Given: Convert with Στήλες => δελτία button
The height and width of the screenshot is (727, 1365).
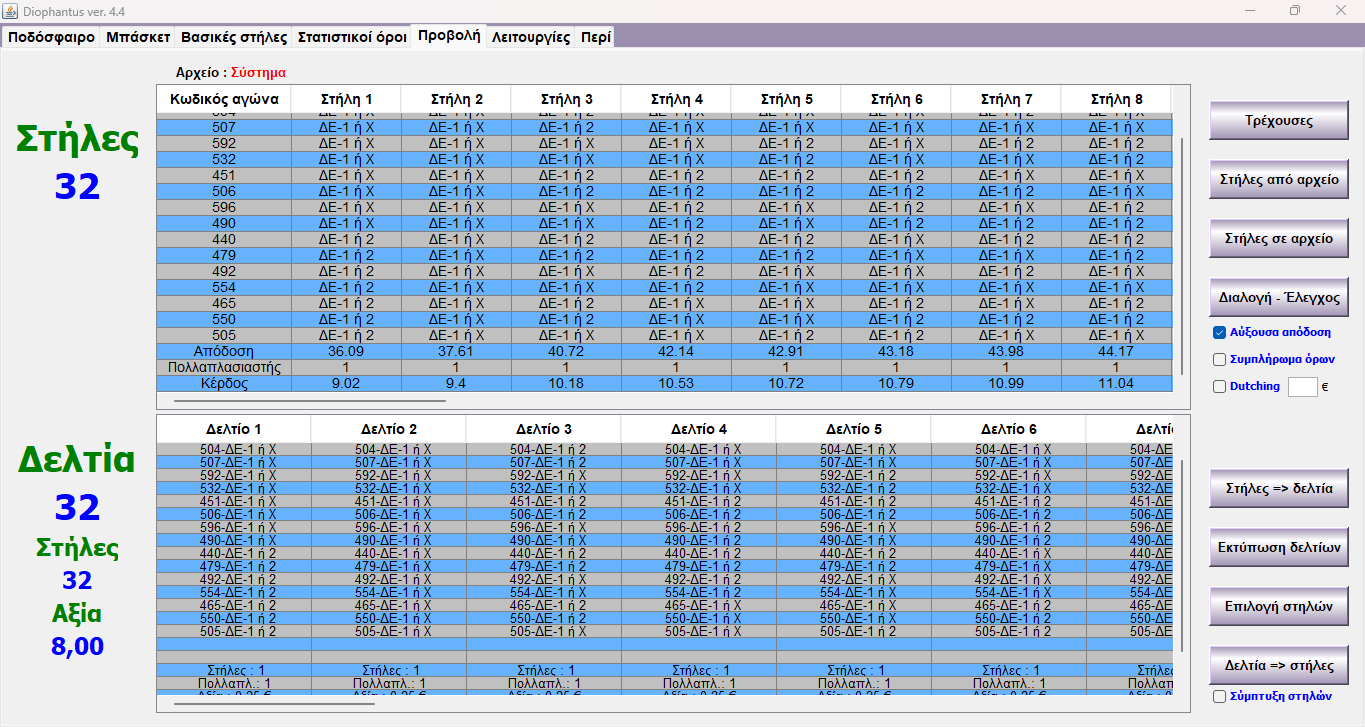Looking at the screenshot, I should (x=1279, y=489).
